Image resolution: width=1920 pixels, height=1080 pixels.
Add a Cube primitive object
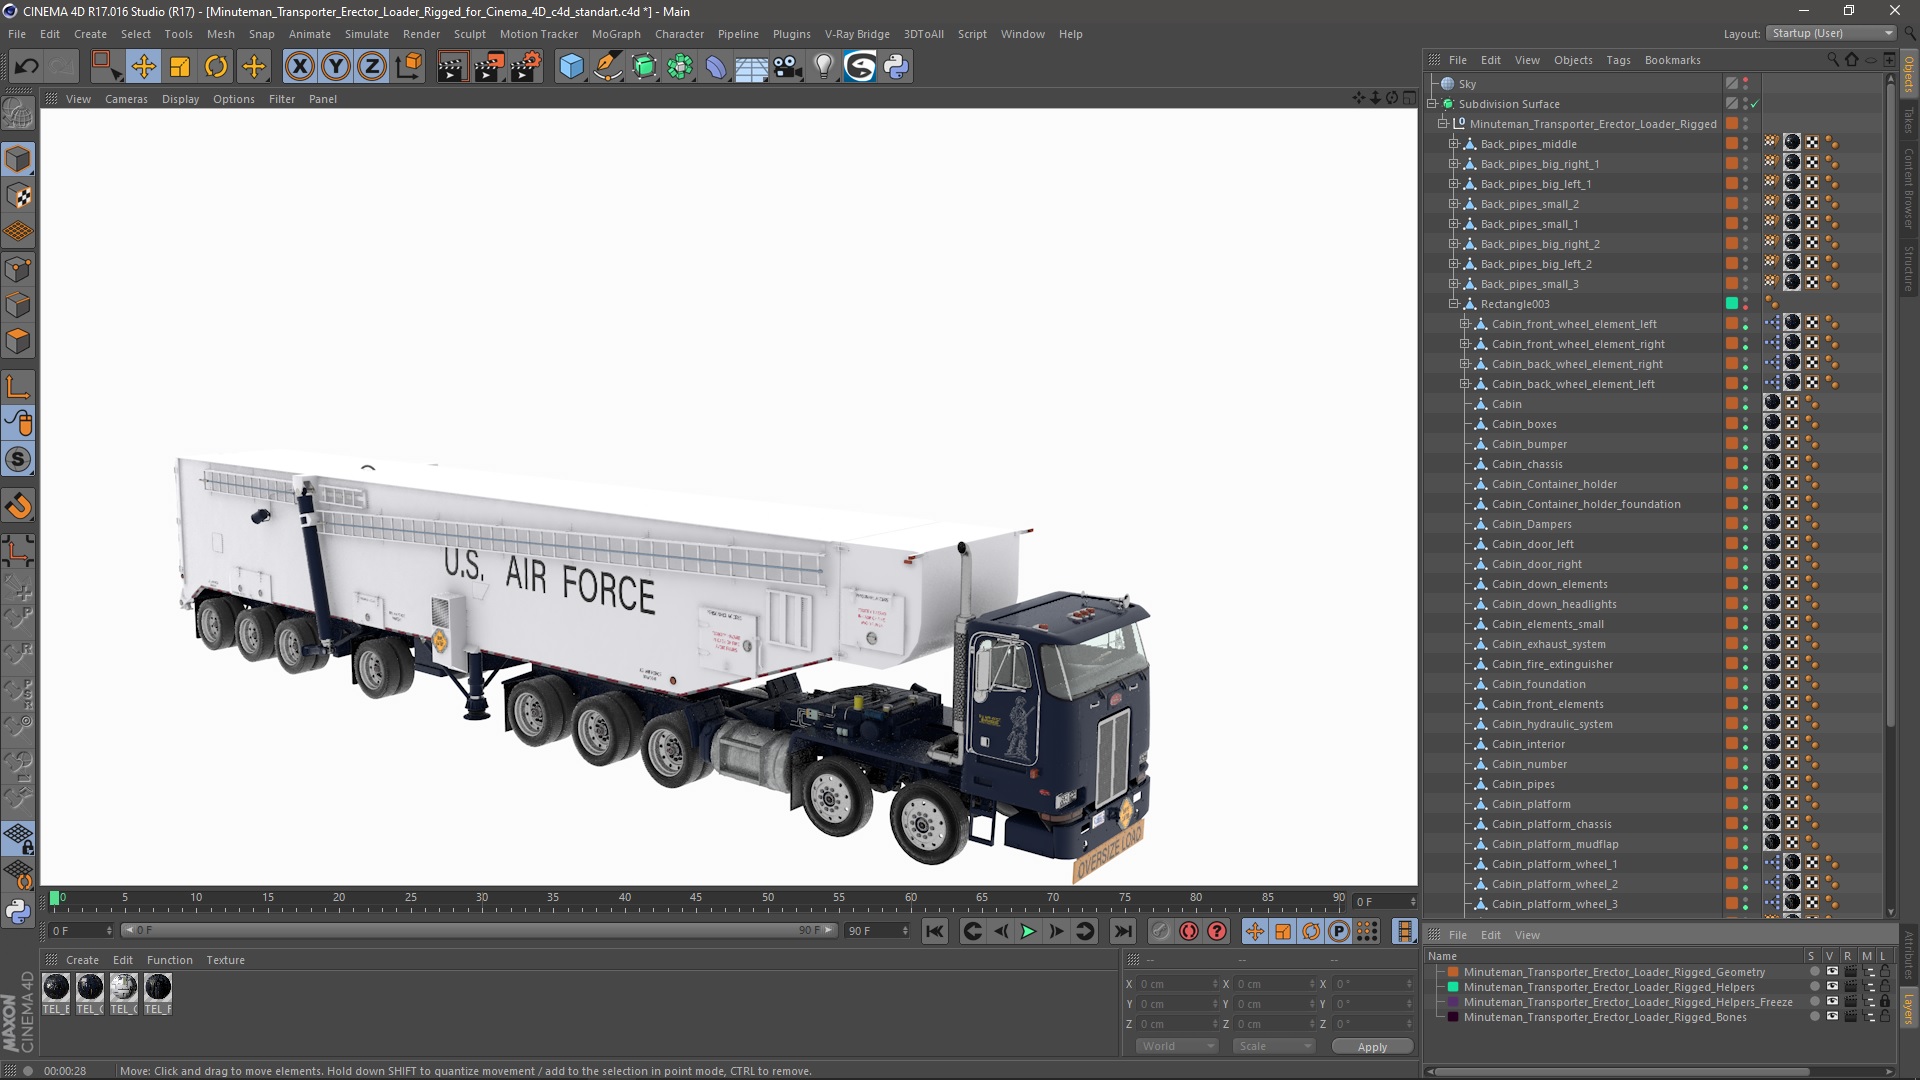click(571, 67)
